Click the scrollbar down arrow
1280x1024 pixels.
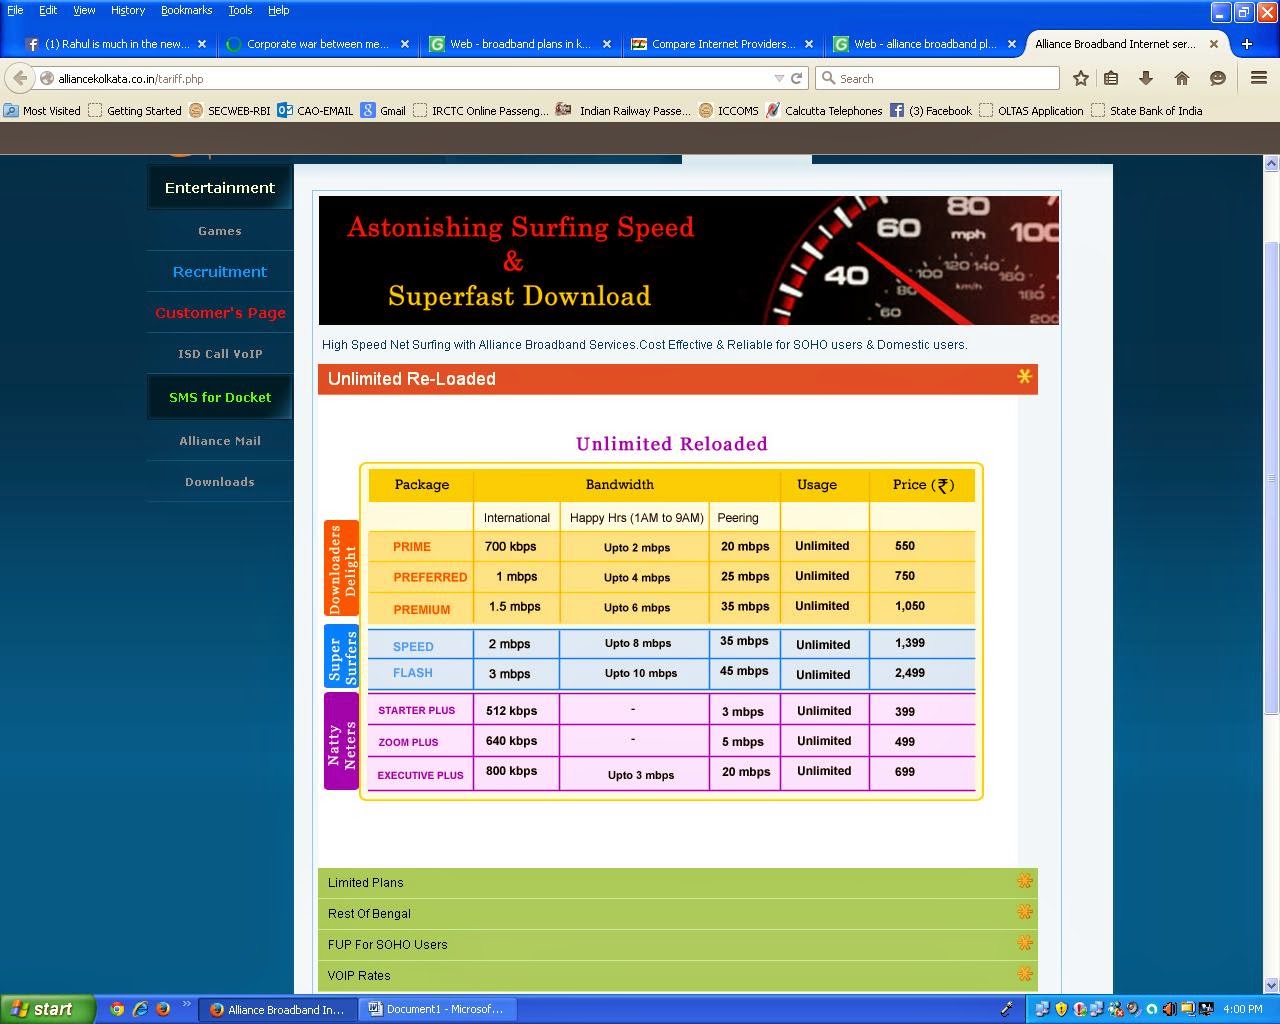point(1272,985)
